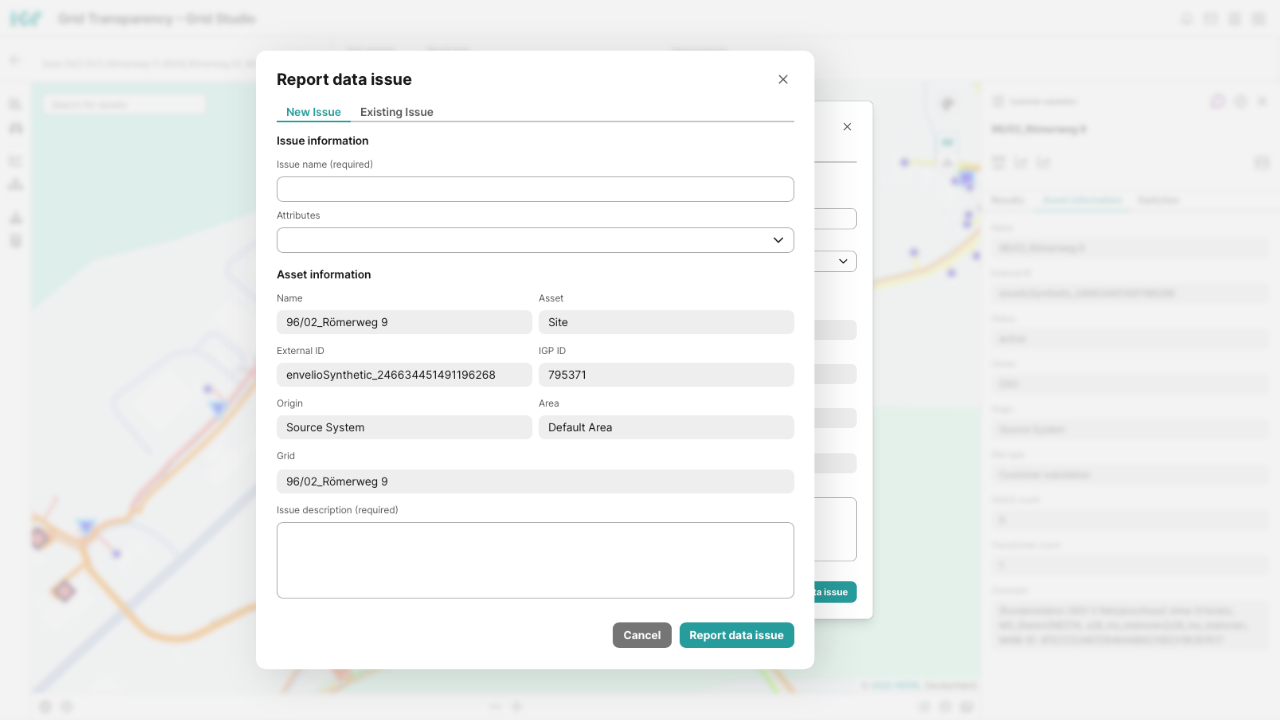The image size is (1280, 720).
Task: Switch to the Existing Issue tab
Action: click(x=396, y=112)
